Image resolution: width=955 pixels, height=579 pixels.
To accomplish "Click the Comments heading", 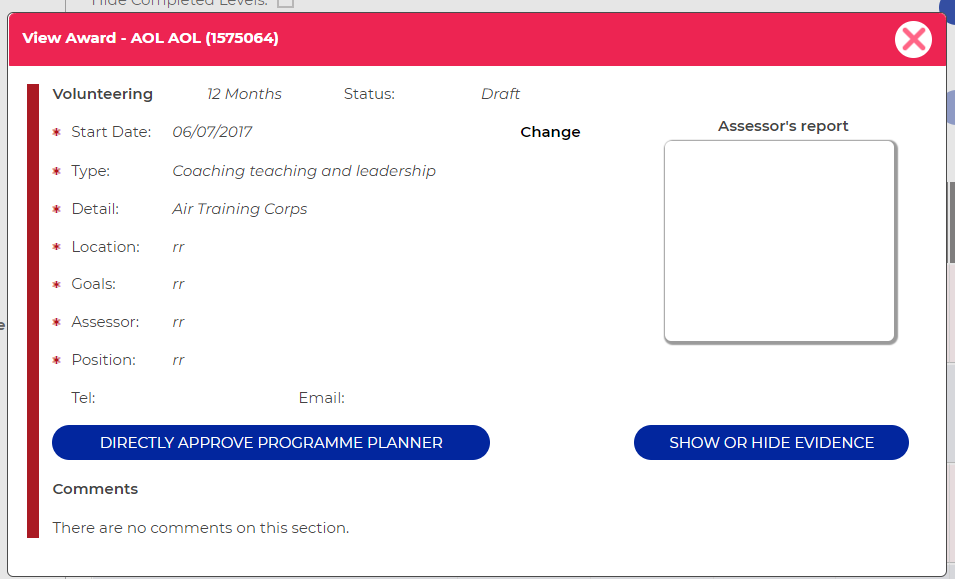I will coord(95,489).
